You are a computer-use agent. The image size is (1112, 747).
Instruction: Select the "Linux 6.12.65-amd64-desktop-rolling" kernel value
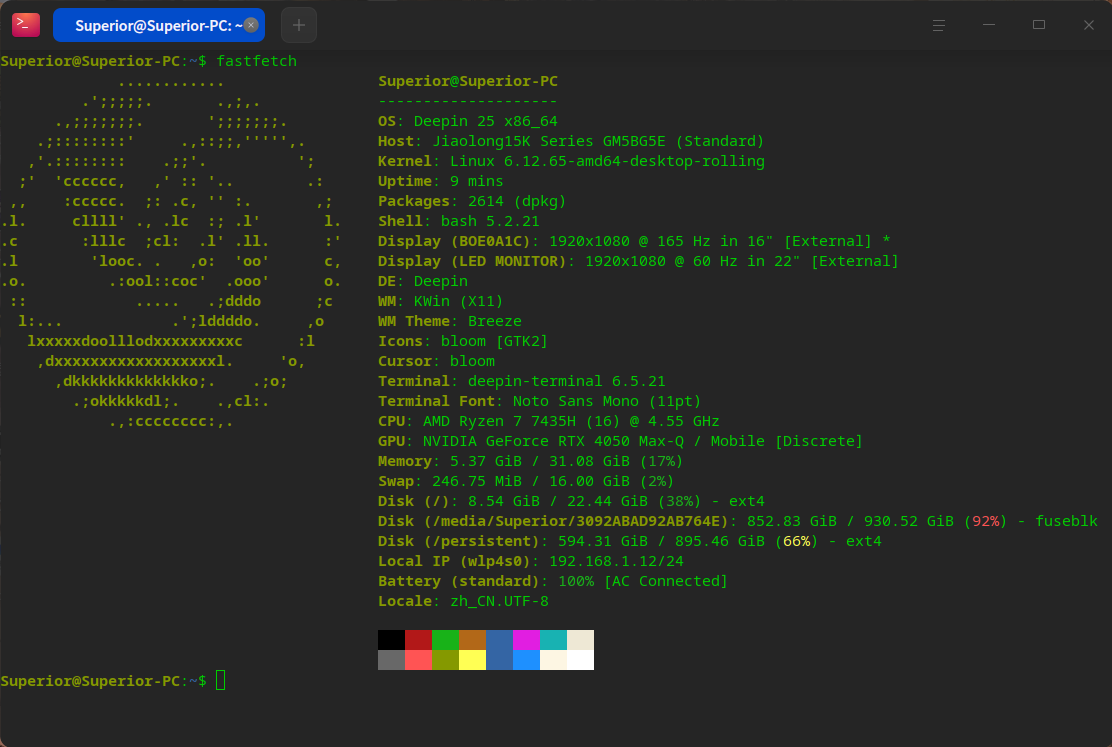click(x=607, y=161)
